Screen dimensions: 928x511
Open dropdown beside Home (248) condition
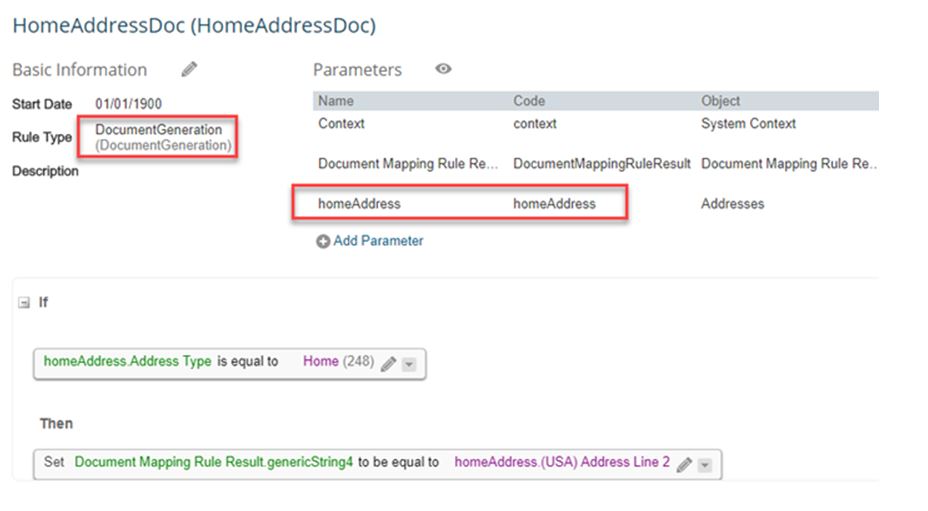[x=409, y=364]
